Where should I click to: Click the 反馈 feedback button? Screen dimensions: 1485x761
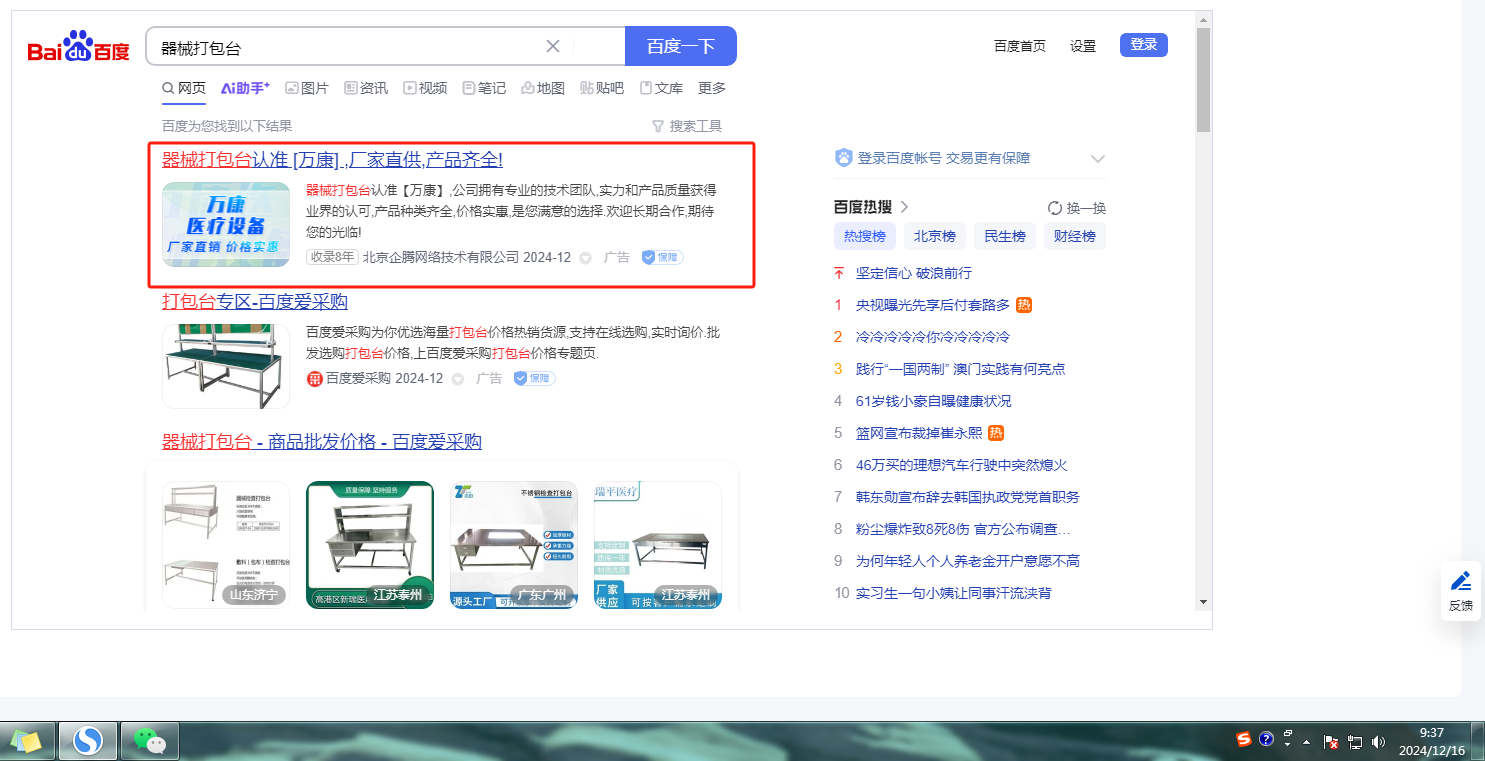point(1461,591)
